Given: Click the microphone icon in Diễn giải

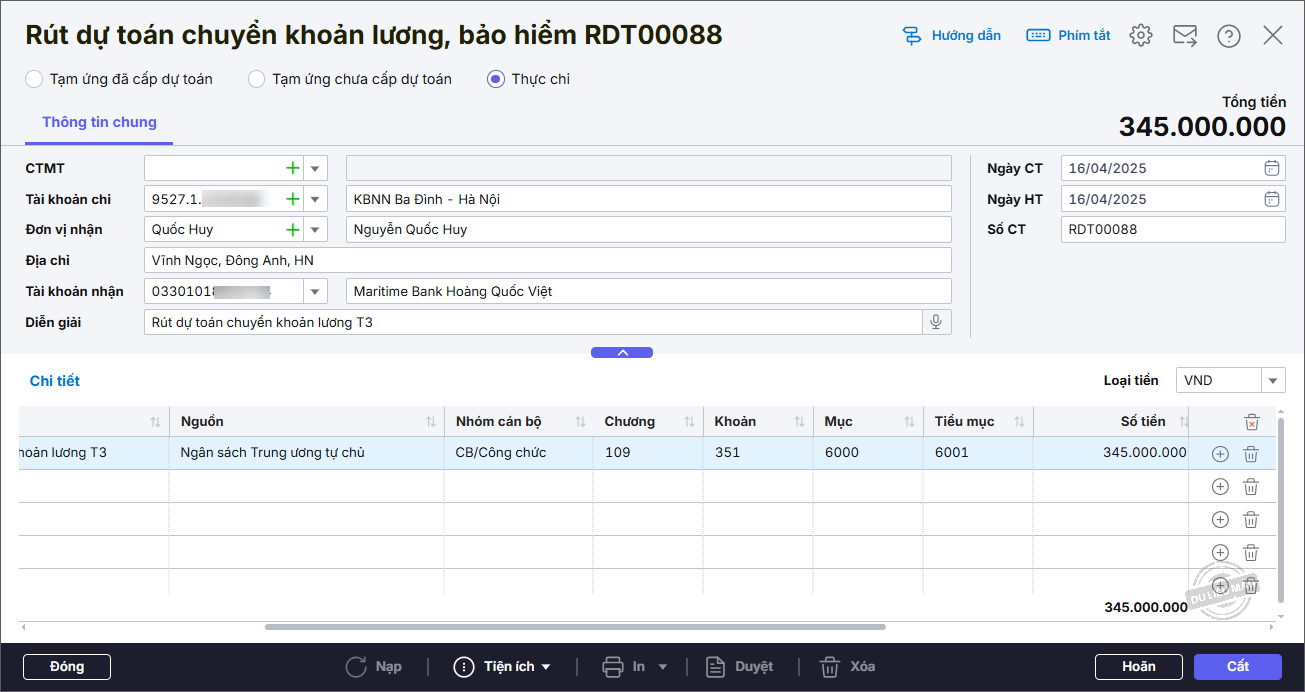Looking at the screenshot, I should click(936, 322).
